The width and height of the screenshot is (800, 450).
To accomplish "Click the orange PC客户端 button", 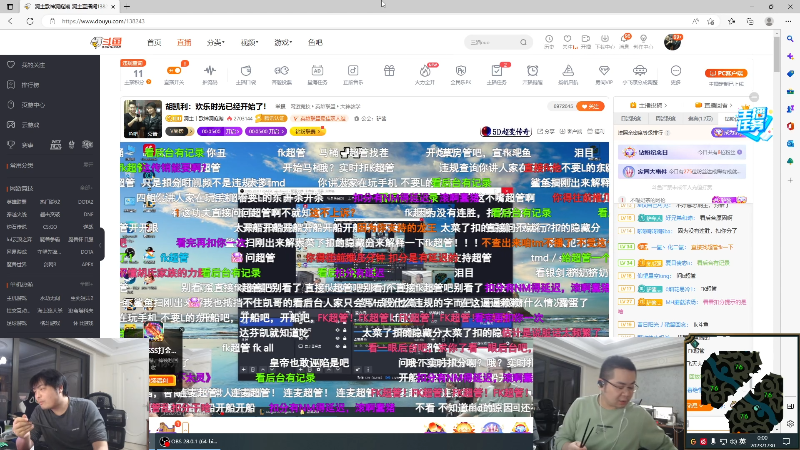I will click(726, 73).
